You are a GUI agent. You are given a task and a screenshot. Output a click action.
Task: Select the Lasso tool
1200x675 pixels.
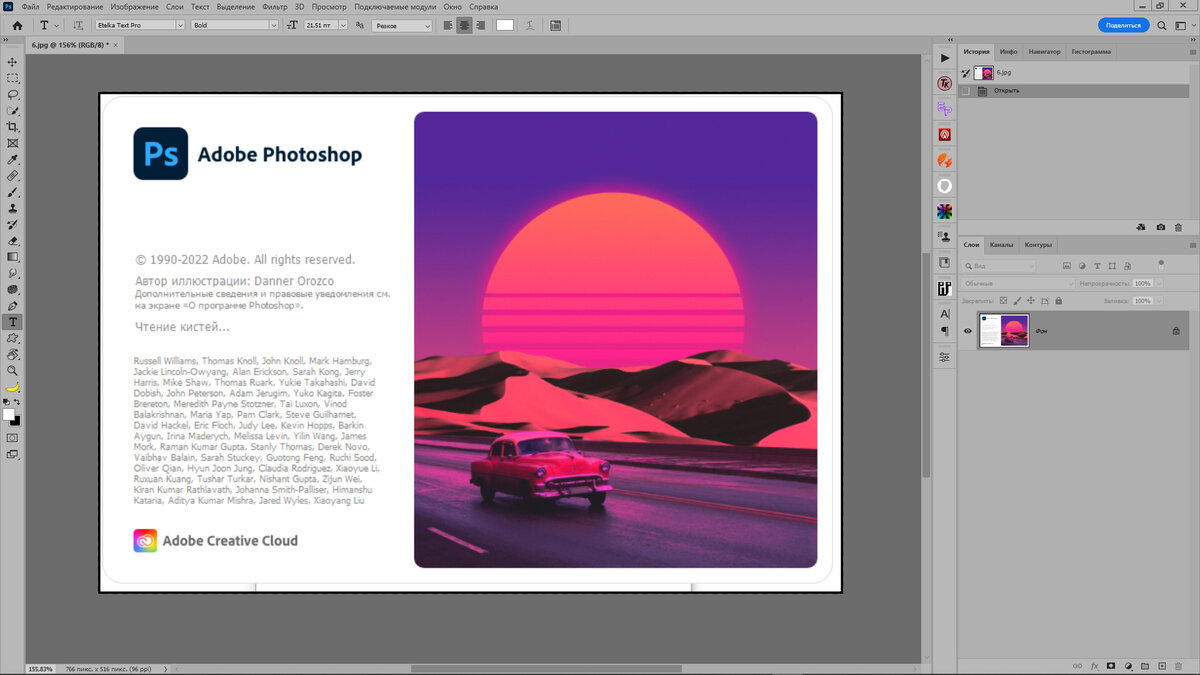point(13,94)
